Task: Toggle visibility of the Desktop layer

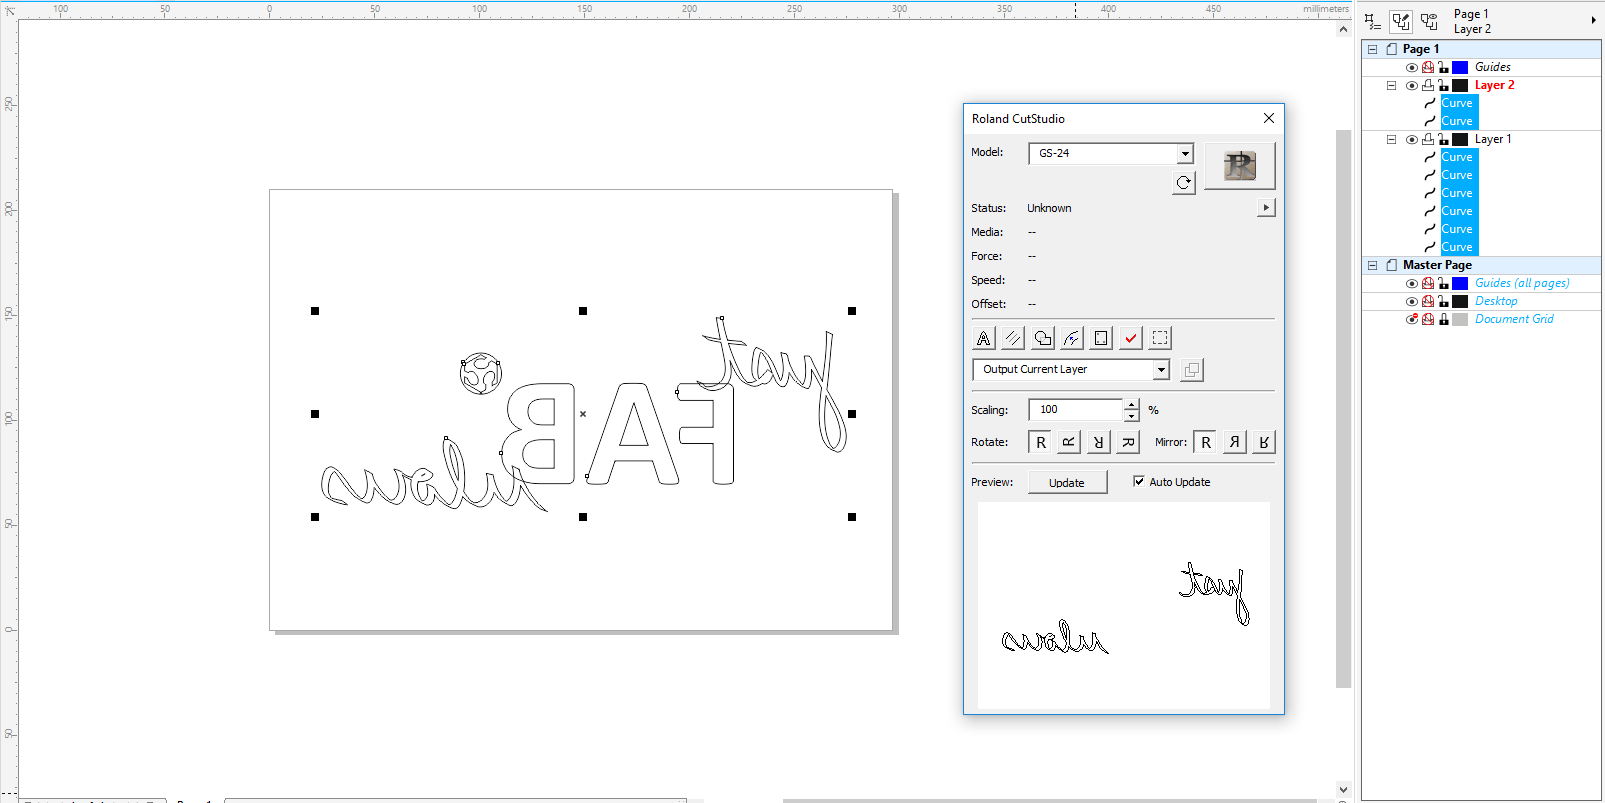Action: coord(1412,301)
